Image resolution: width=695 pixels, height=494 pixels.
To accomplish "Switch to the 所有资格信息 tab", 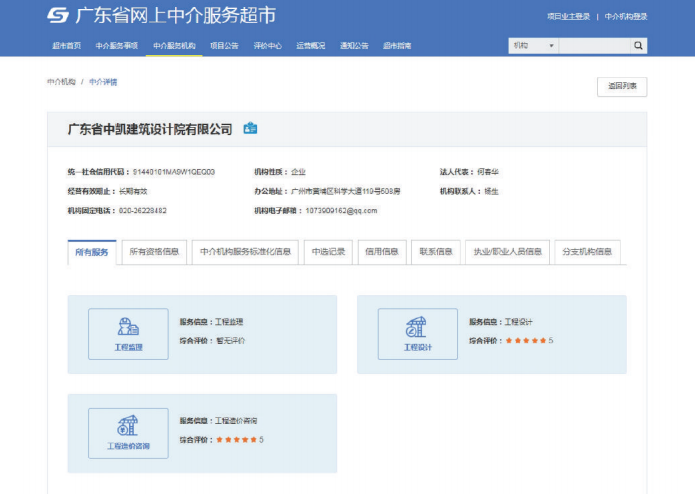I will (x=154, y=252).
